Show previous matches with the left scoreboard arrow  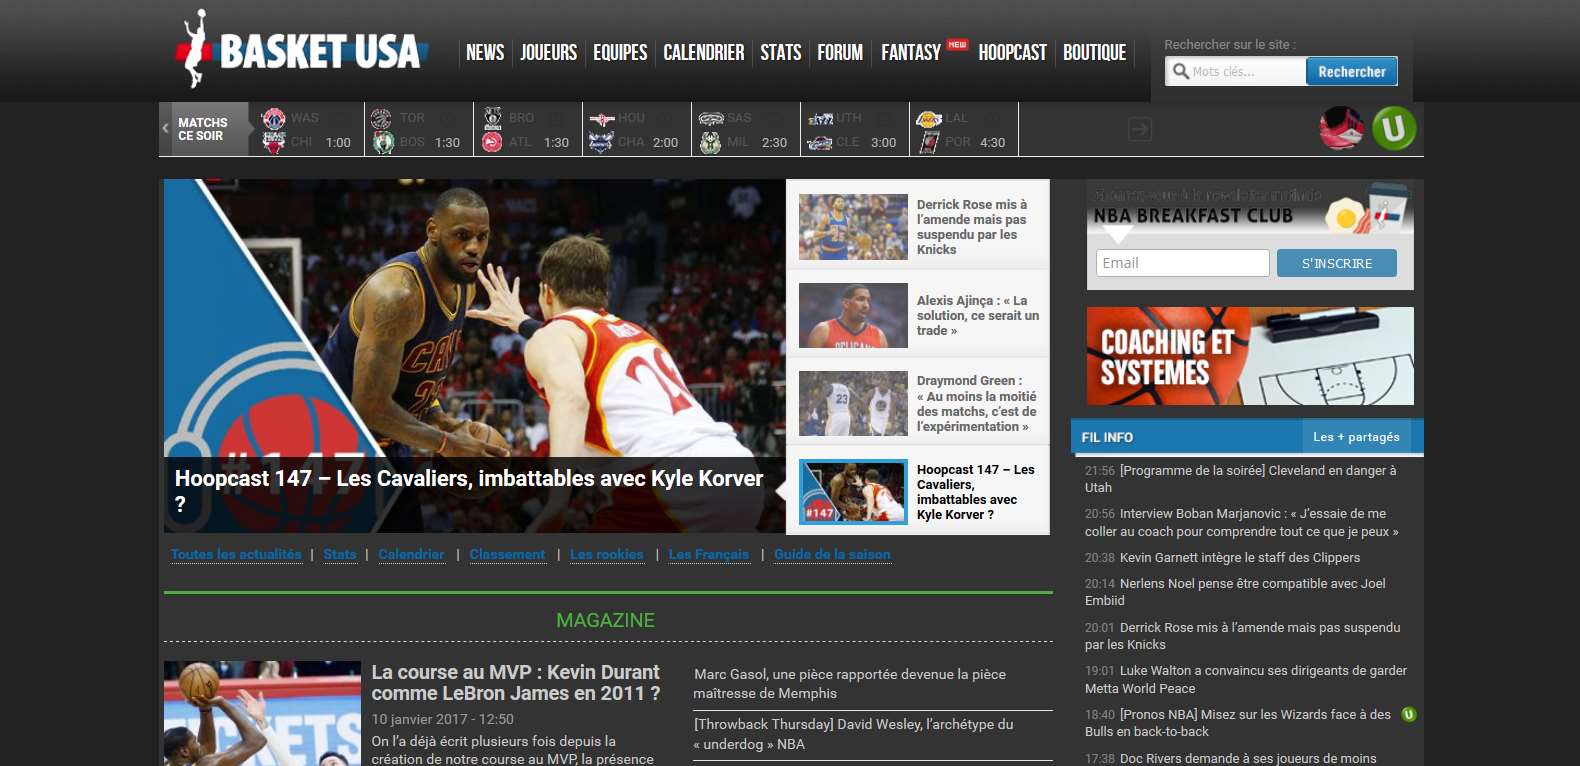165,129
